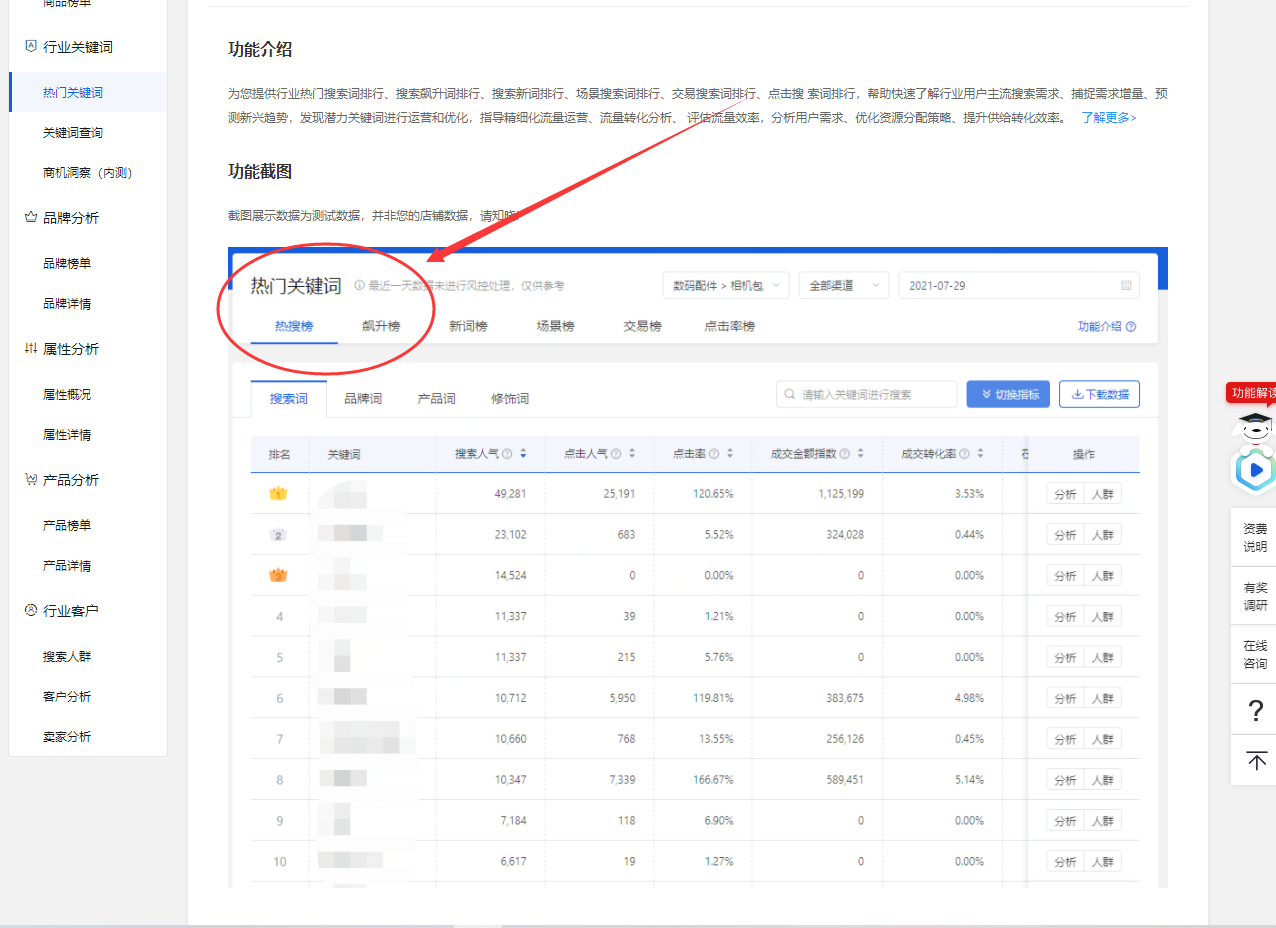Open 有奖调研 from the right panel
Viewport: 1276px width, 928px height.
1255,596
